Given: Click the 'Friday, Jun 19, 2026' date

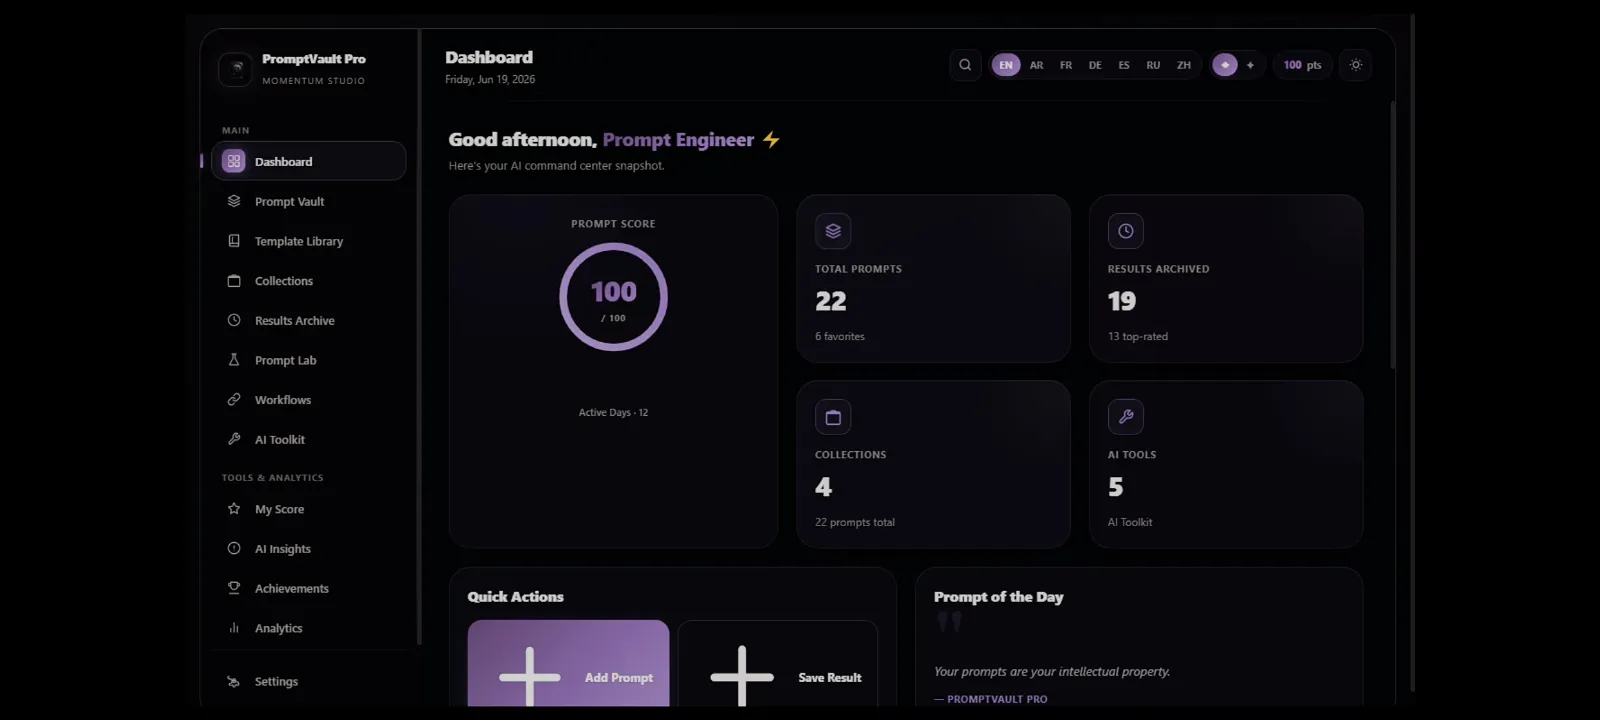Looking at the screenshot, I should pos(490,79).
